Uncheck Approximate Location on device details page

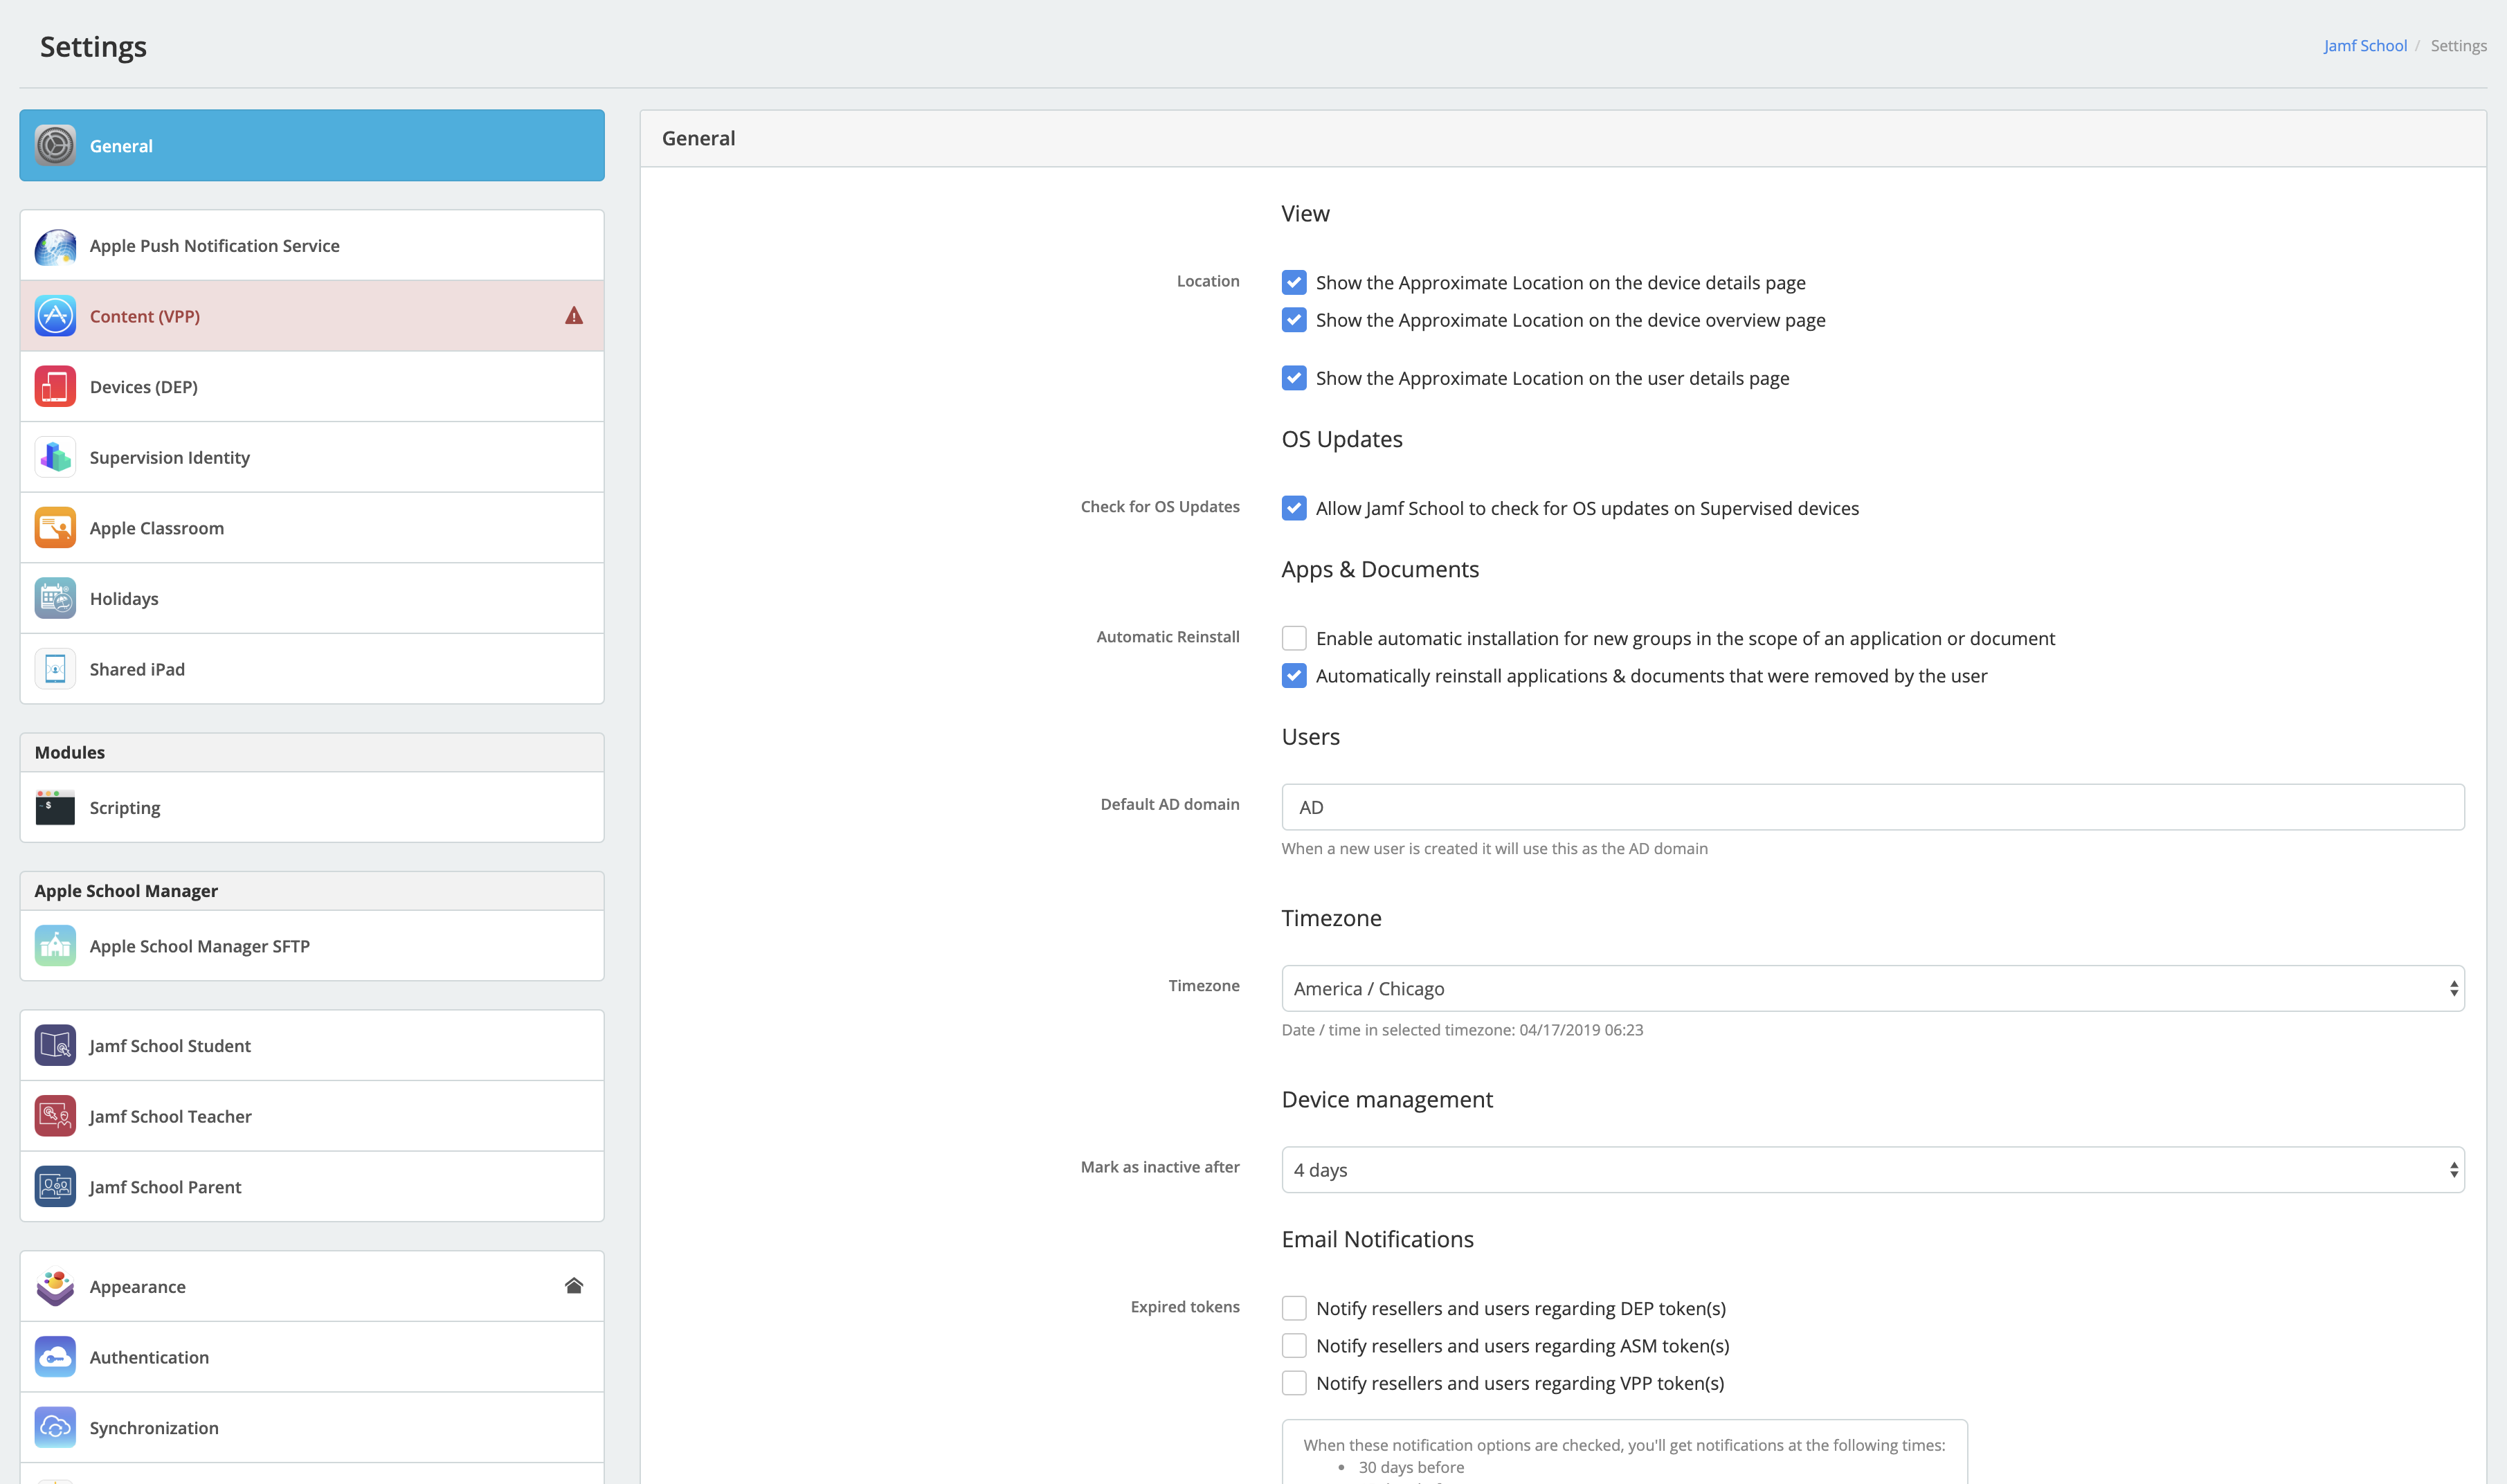(1294, 283)
